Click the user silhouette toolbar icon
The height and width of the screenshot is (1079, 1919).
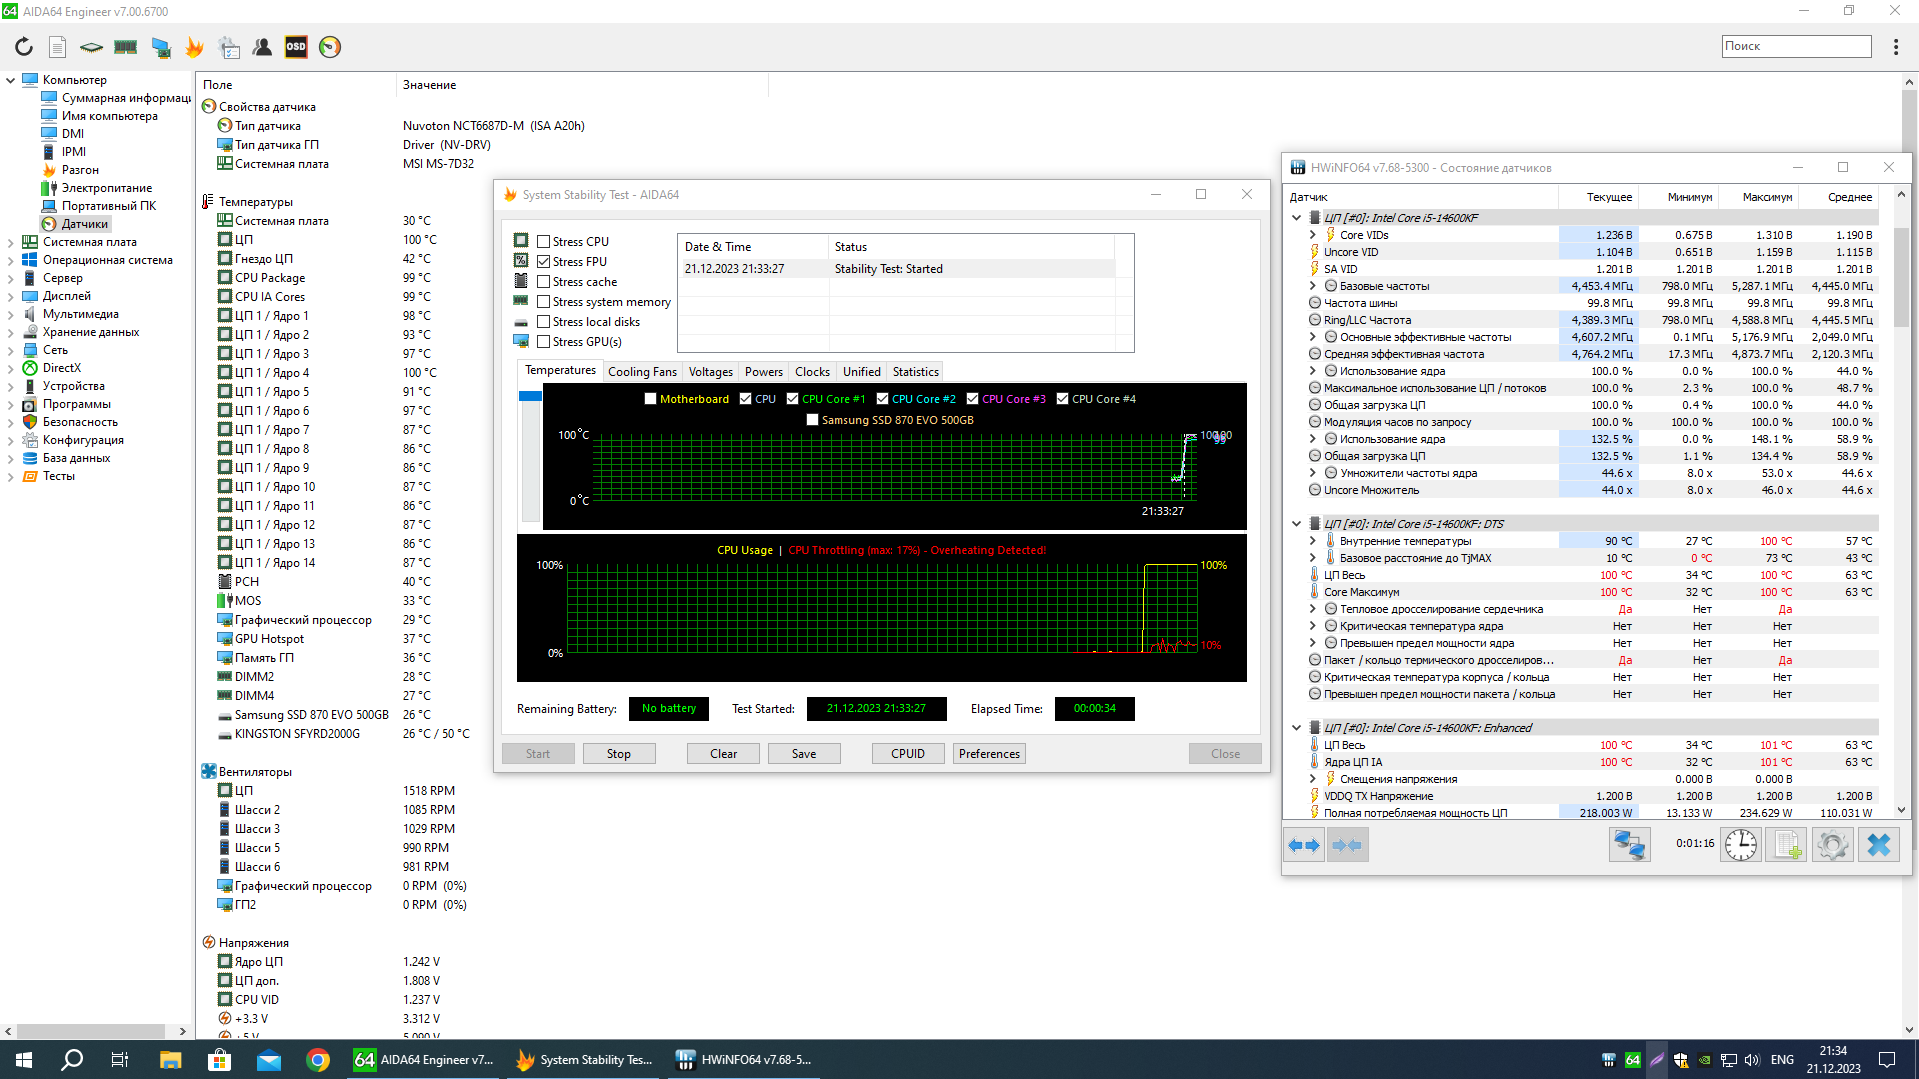262,47
